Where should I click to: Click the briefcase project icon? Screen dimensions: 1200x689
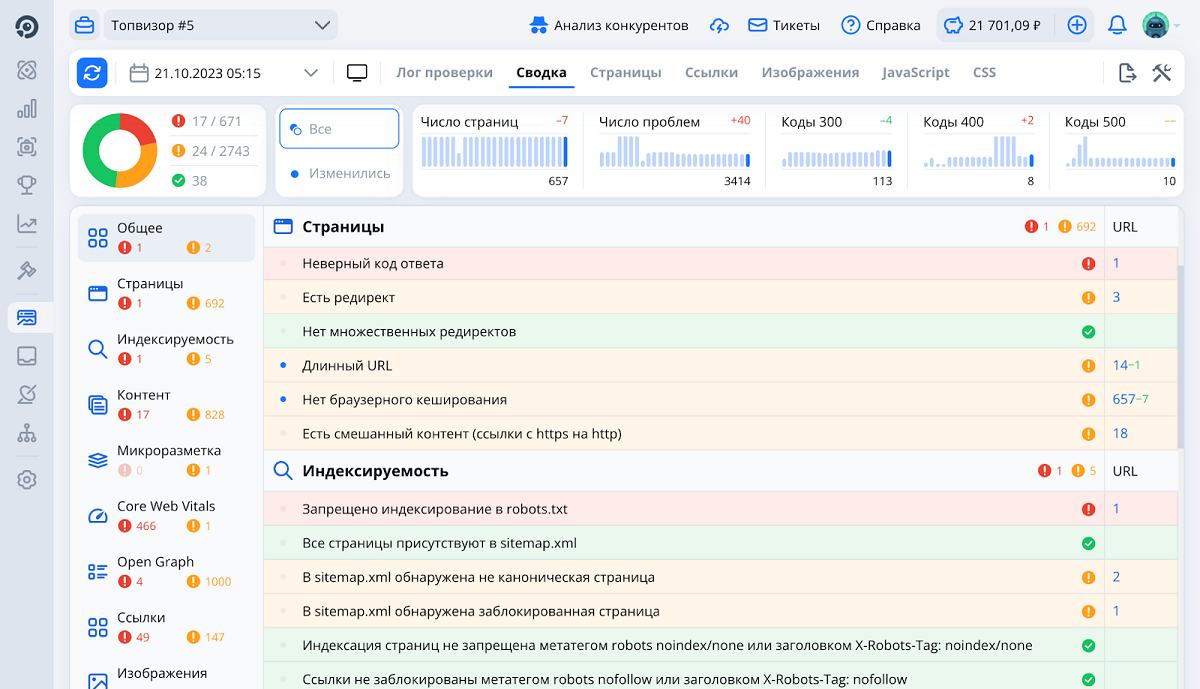click(84, 25)
